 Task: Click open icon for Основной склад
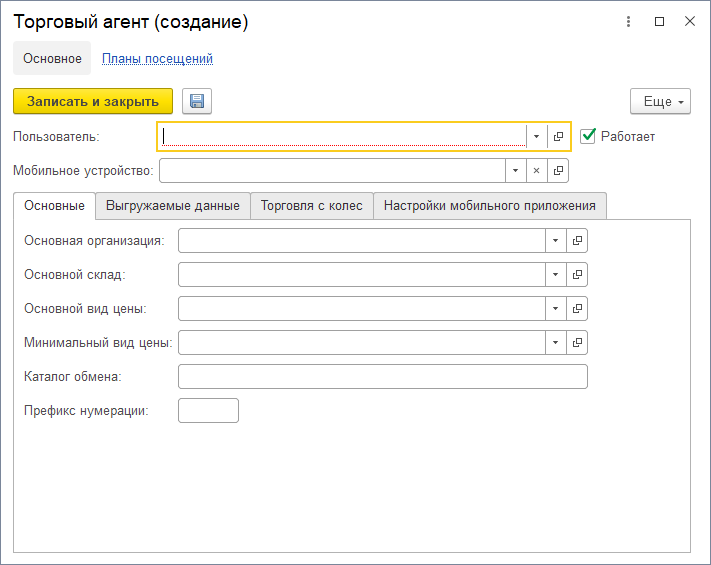(577, 275)
